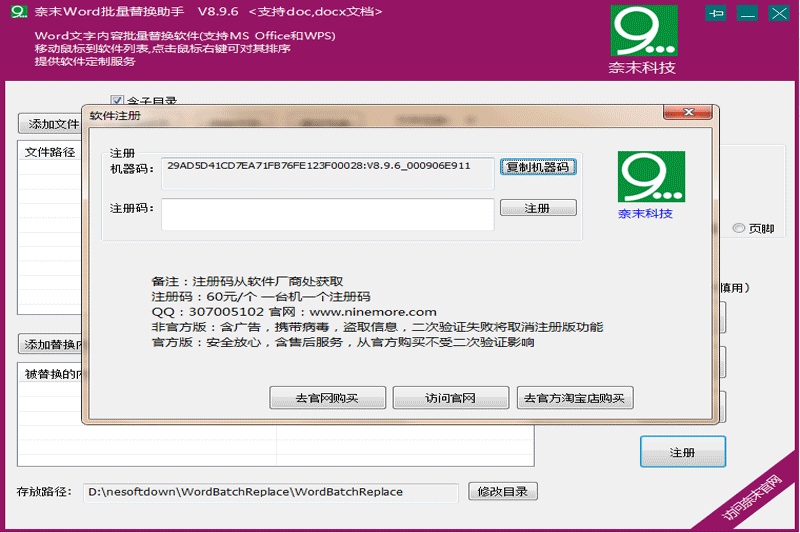Click the 访问奈末官网 corner ribbon
The image size is (800, 533).
point(752,498)
